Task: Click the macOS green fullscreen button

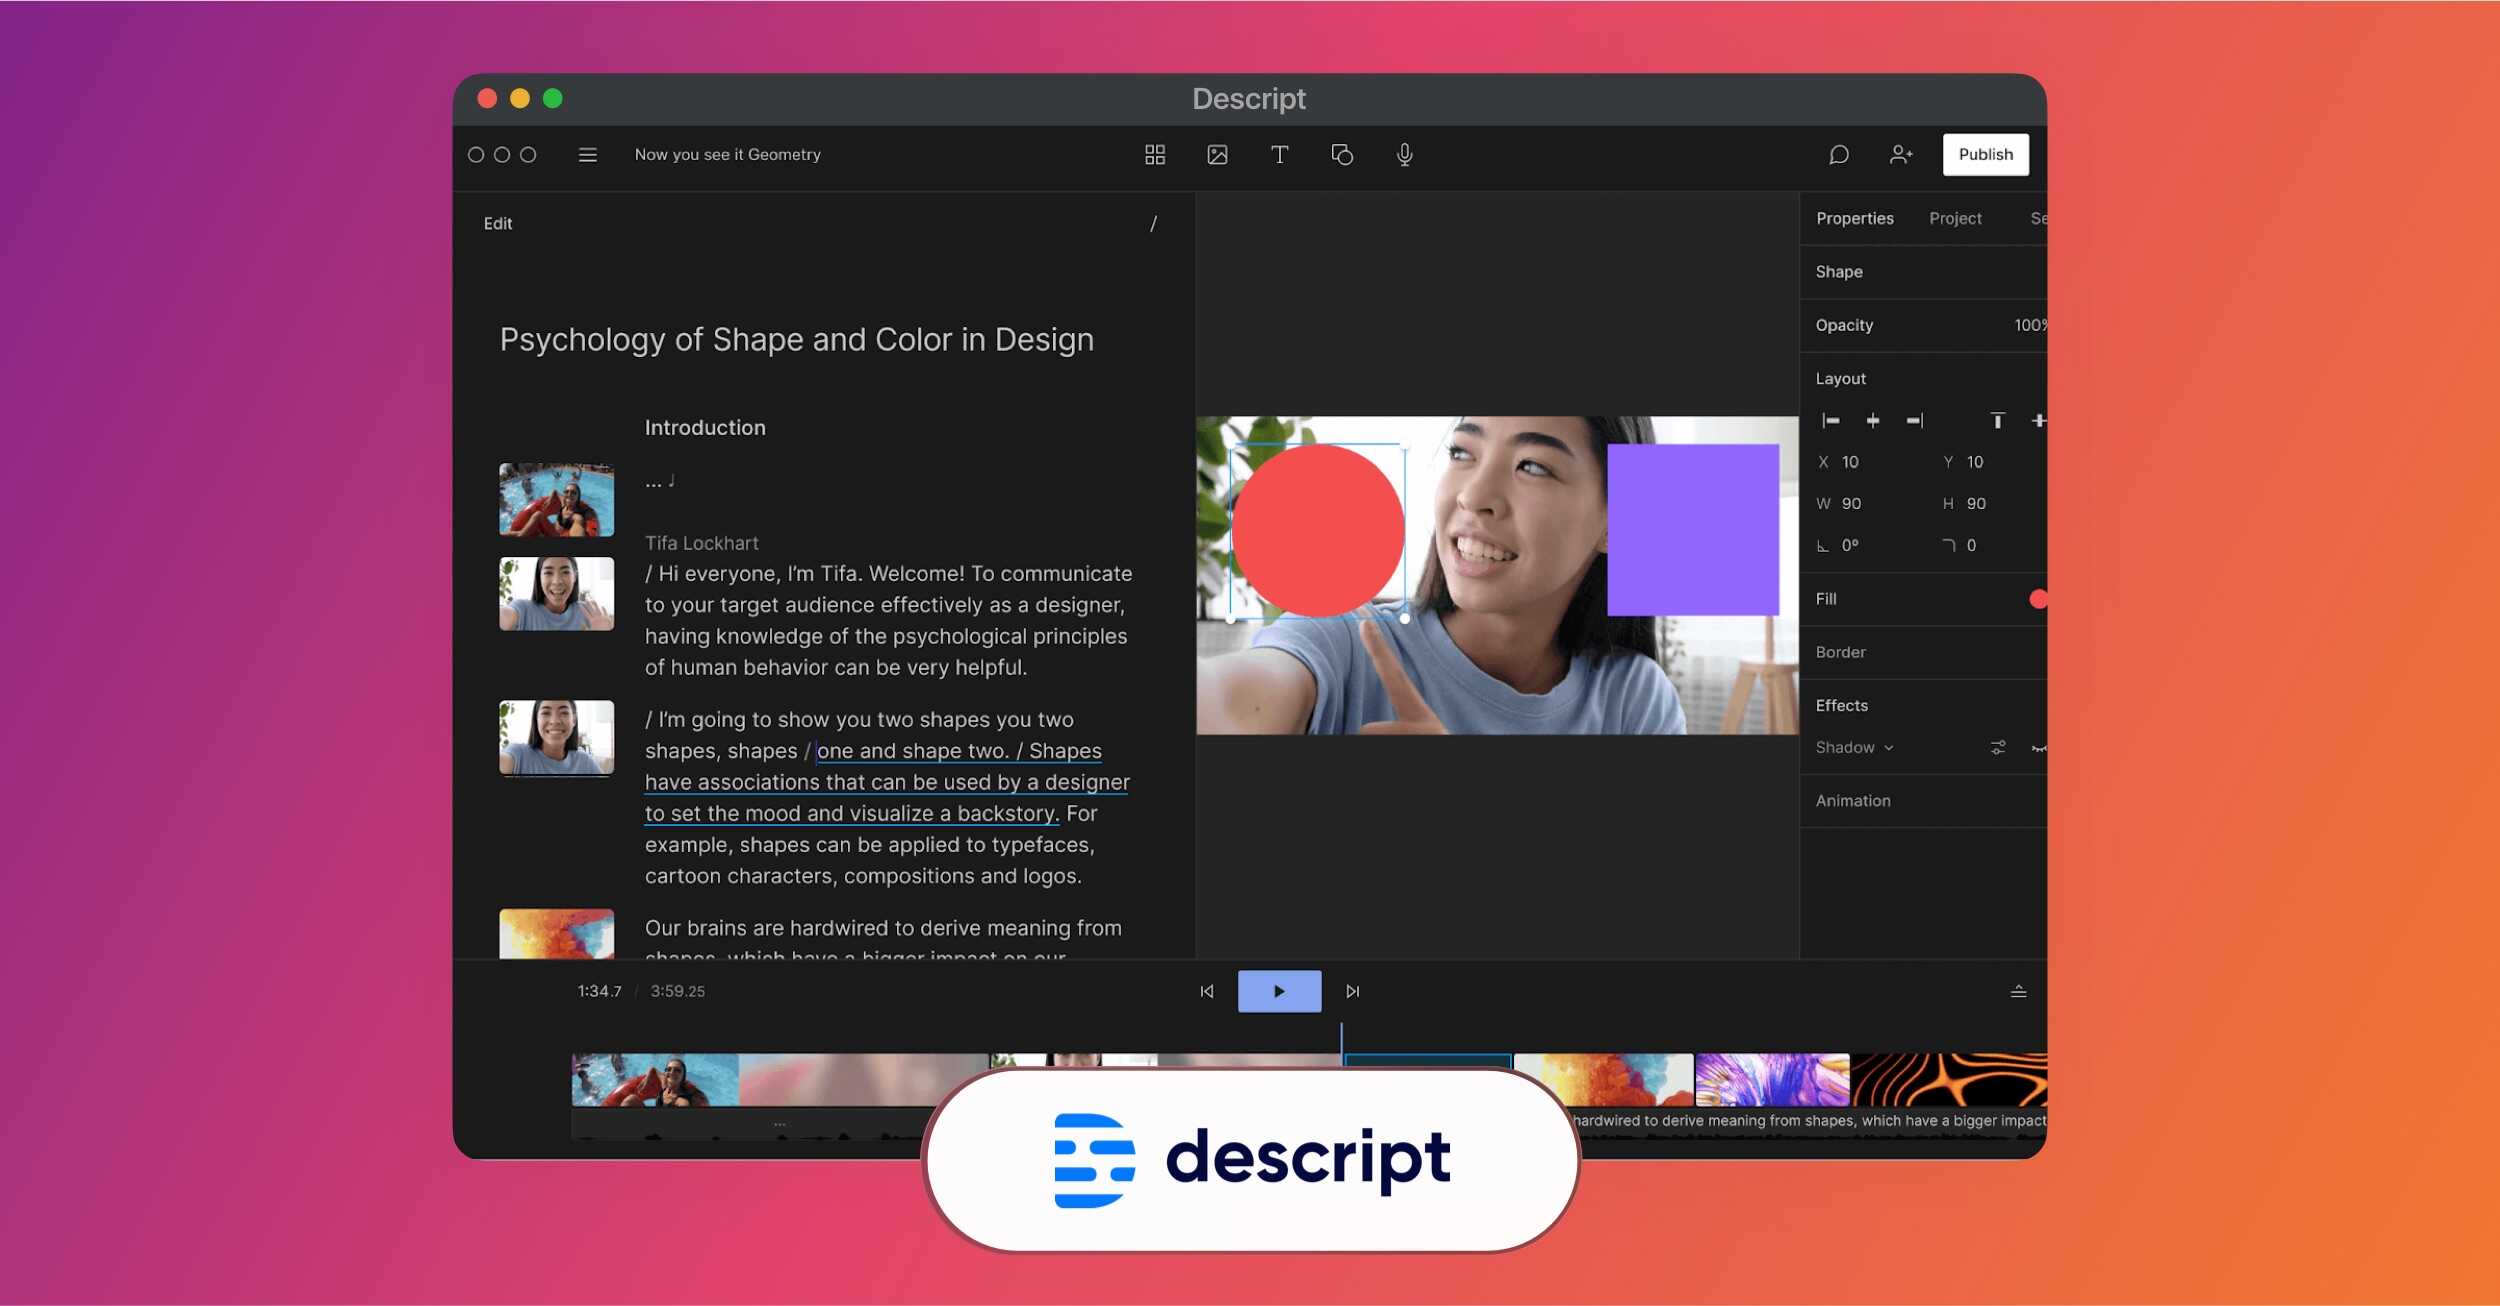Action: (552, 98)
